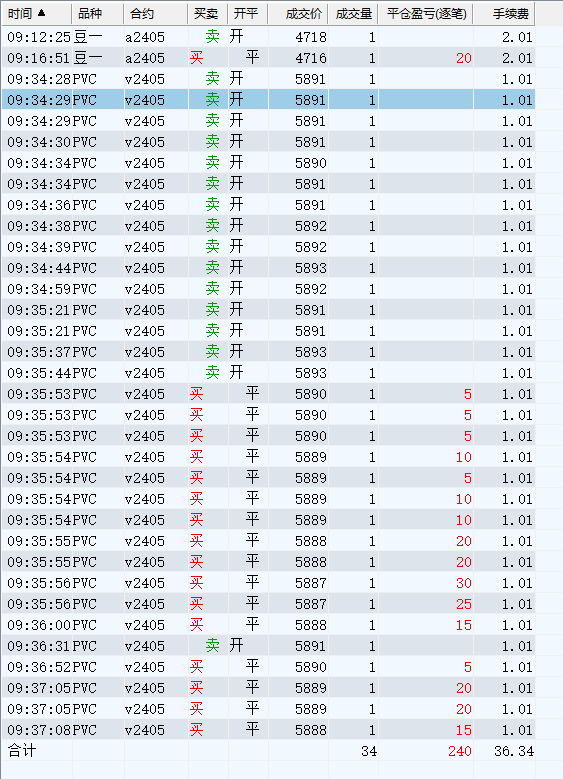563x779 pixels.
Task: Select the 09:16:51 豆一 buy close row
Action: (268, 58)
